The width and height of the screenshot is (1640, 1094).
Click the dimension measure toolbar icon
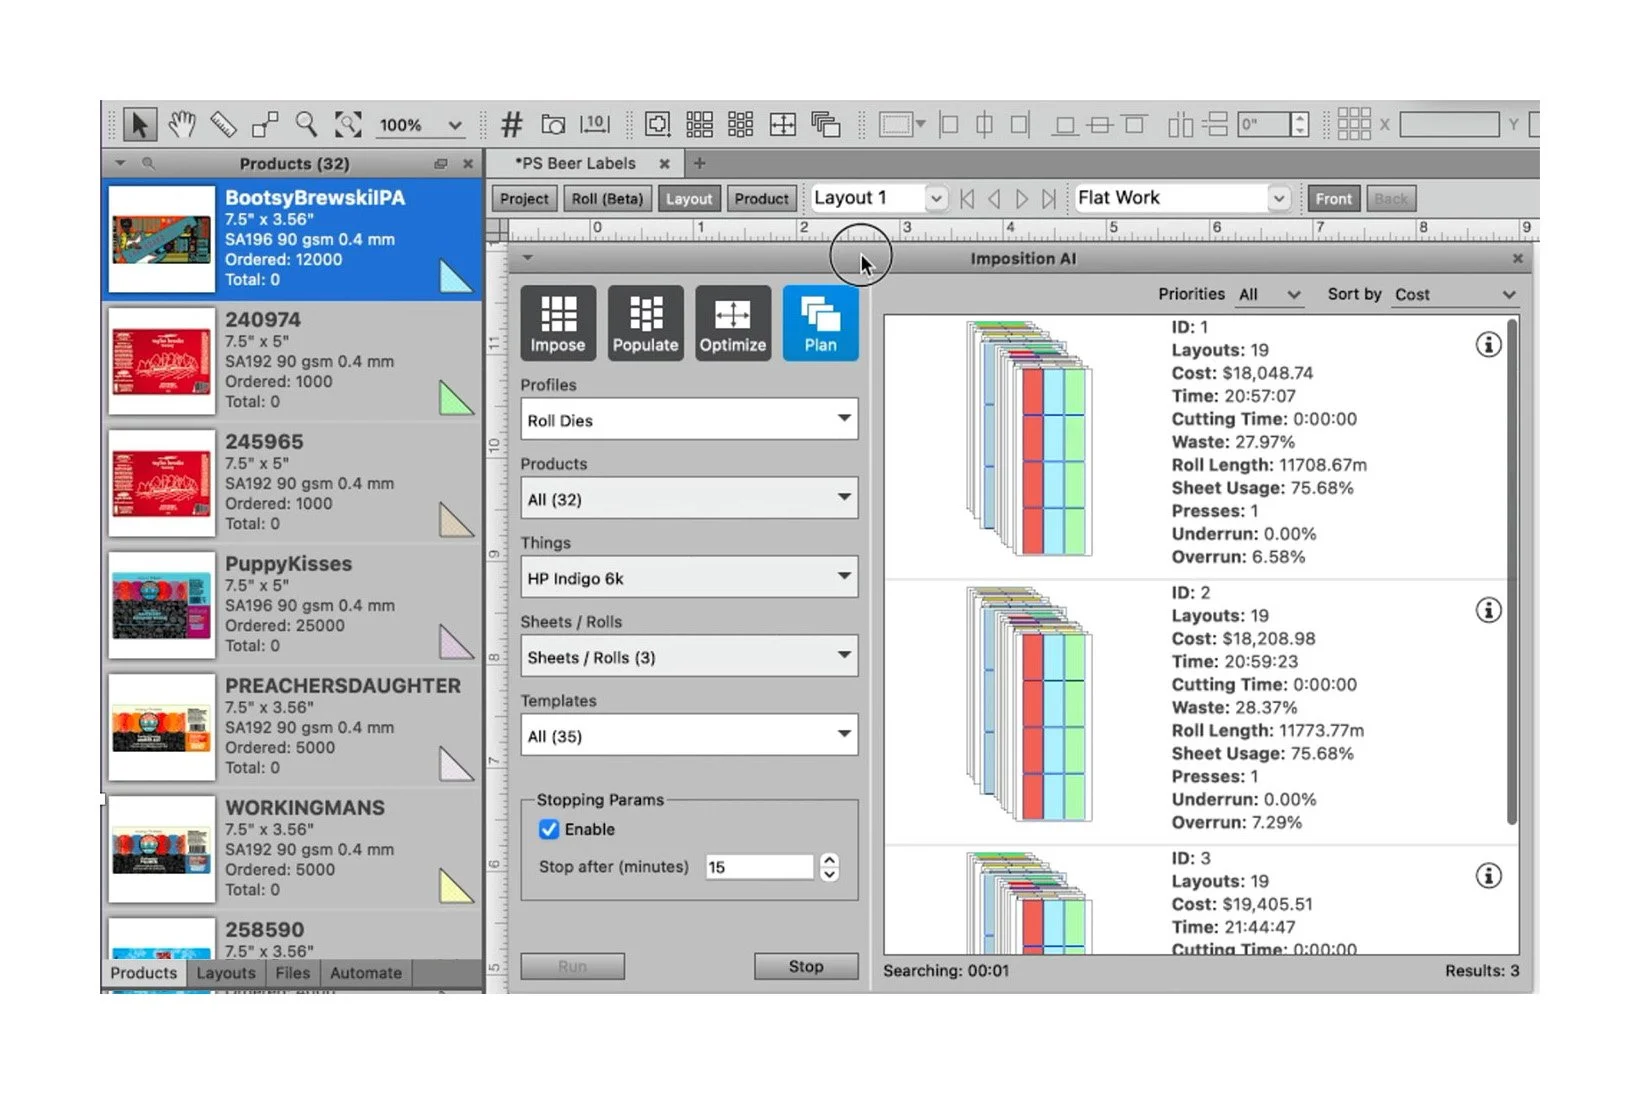coord(595,125)
